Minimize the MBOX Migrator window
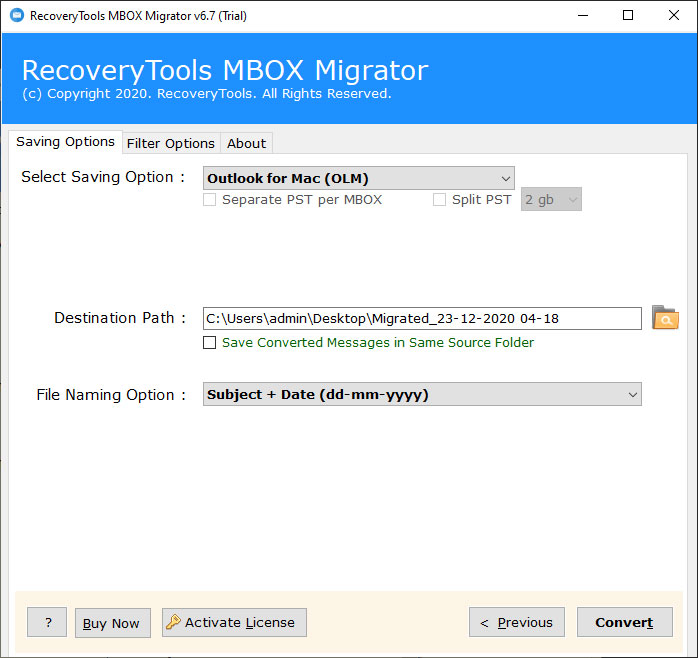This screenshot has height=658, width=698. [583, 16]
